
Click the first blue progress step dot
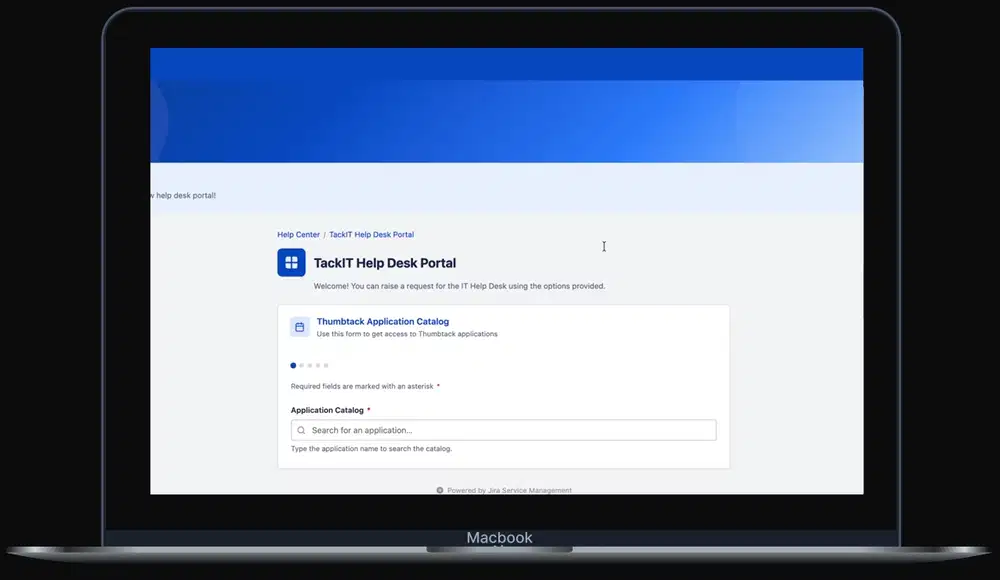click(293, 366)
